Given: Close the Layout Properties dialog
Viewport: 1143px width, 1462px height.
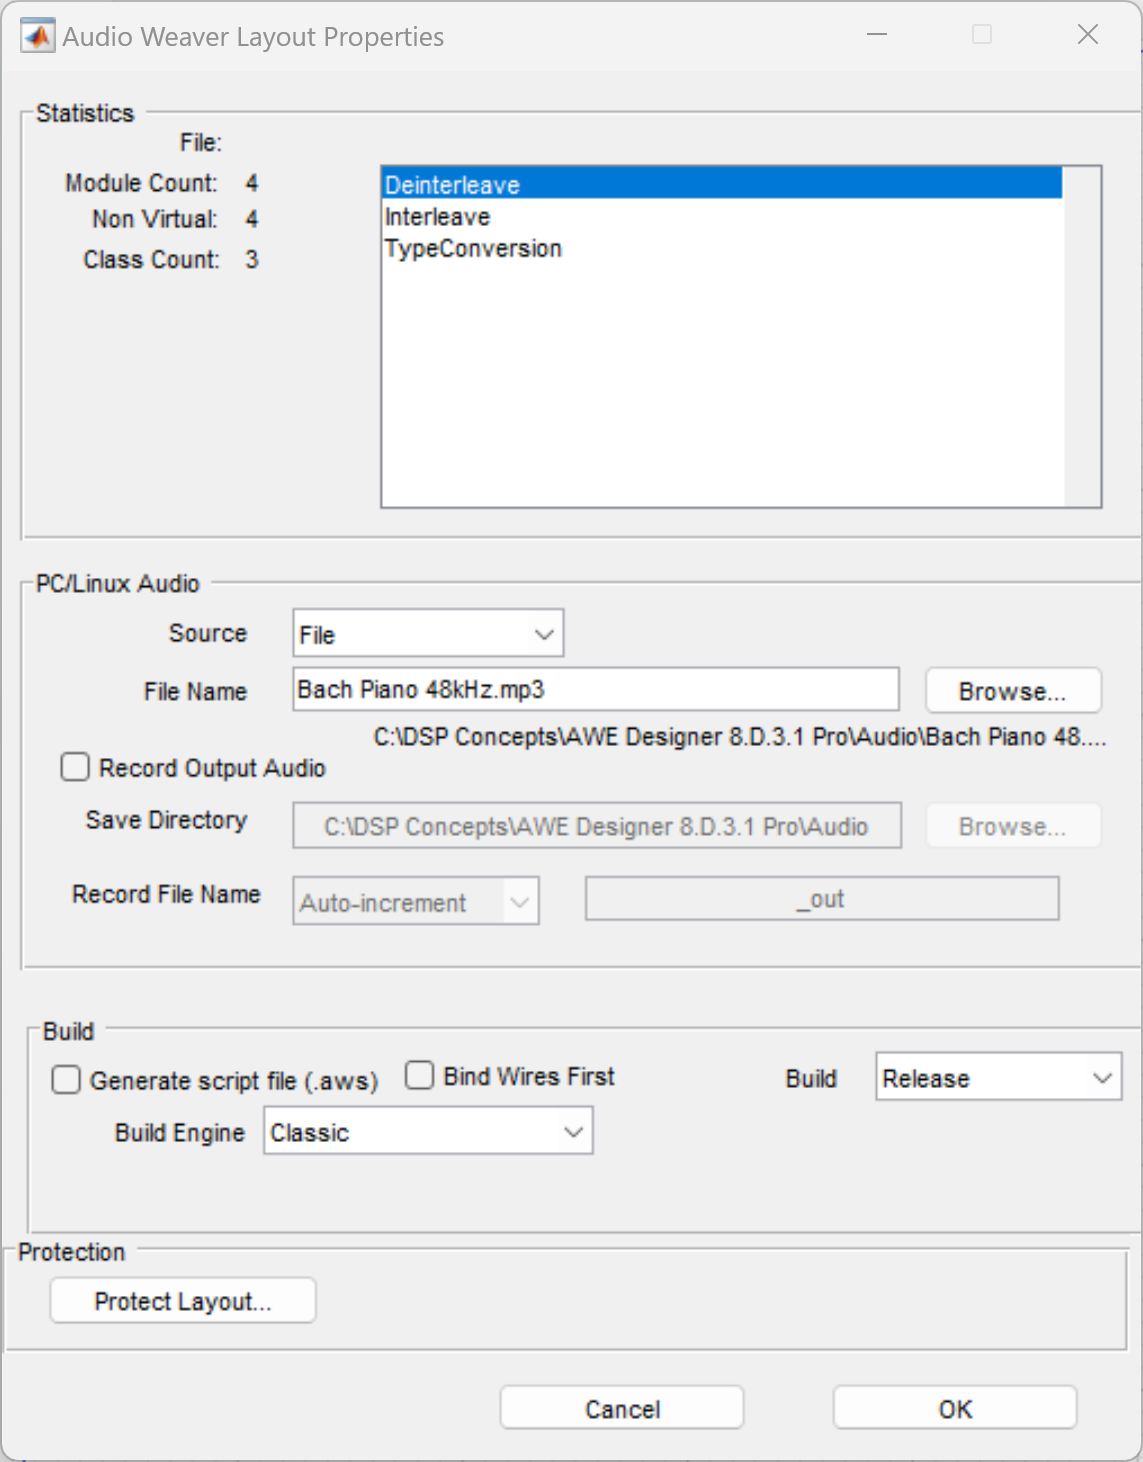Looking at the screenshot, I should 1087,35.
